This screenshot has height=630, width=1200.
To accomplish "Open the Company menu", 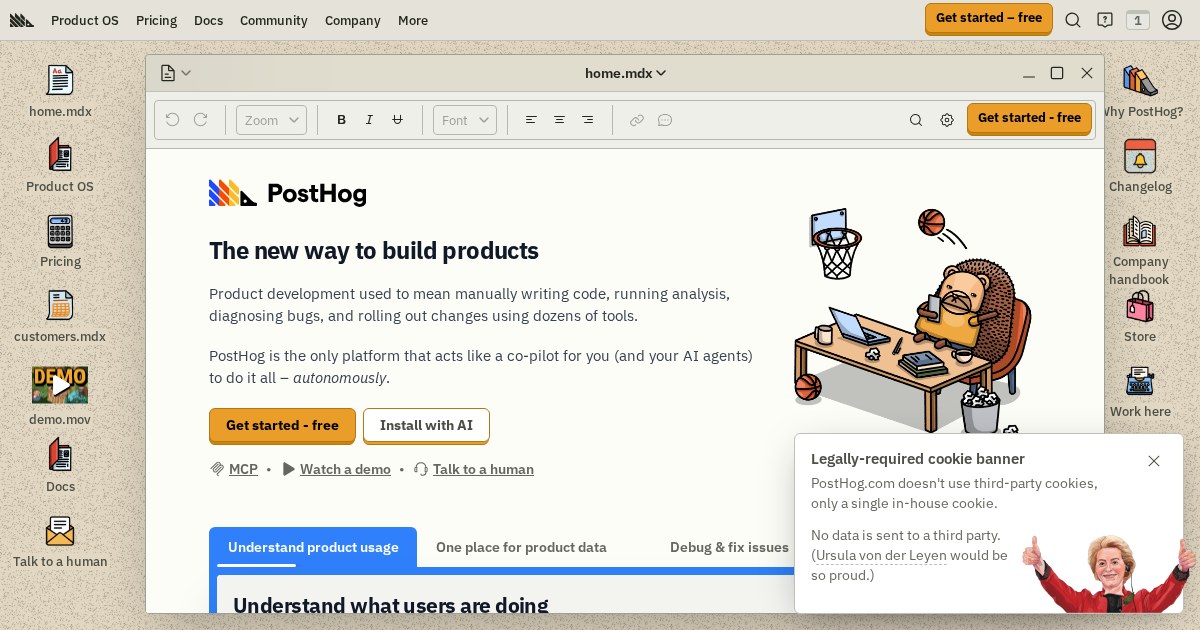I will [x=353, y=20].
